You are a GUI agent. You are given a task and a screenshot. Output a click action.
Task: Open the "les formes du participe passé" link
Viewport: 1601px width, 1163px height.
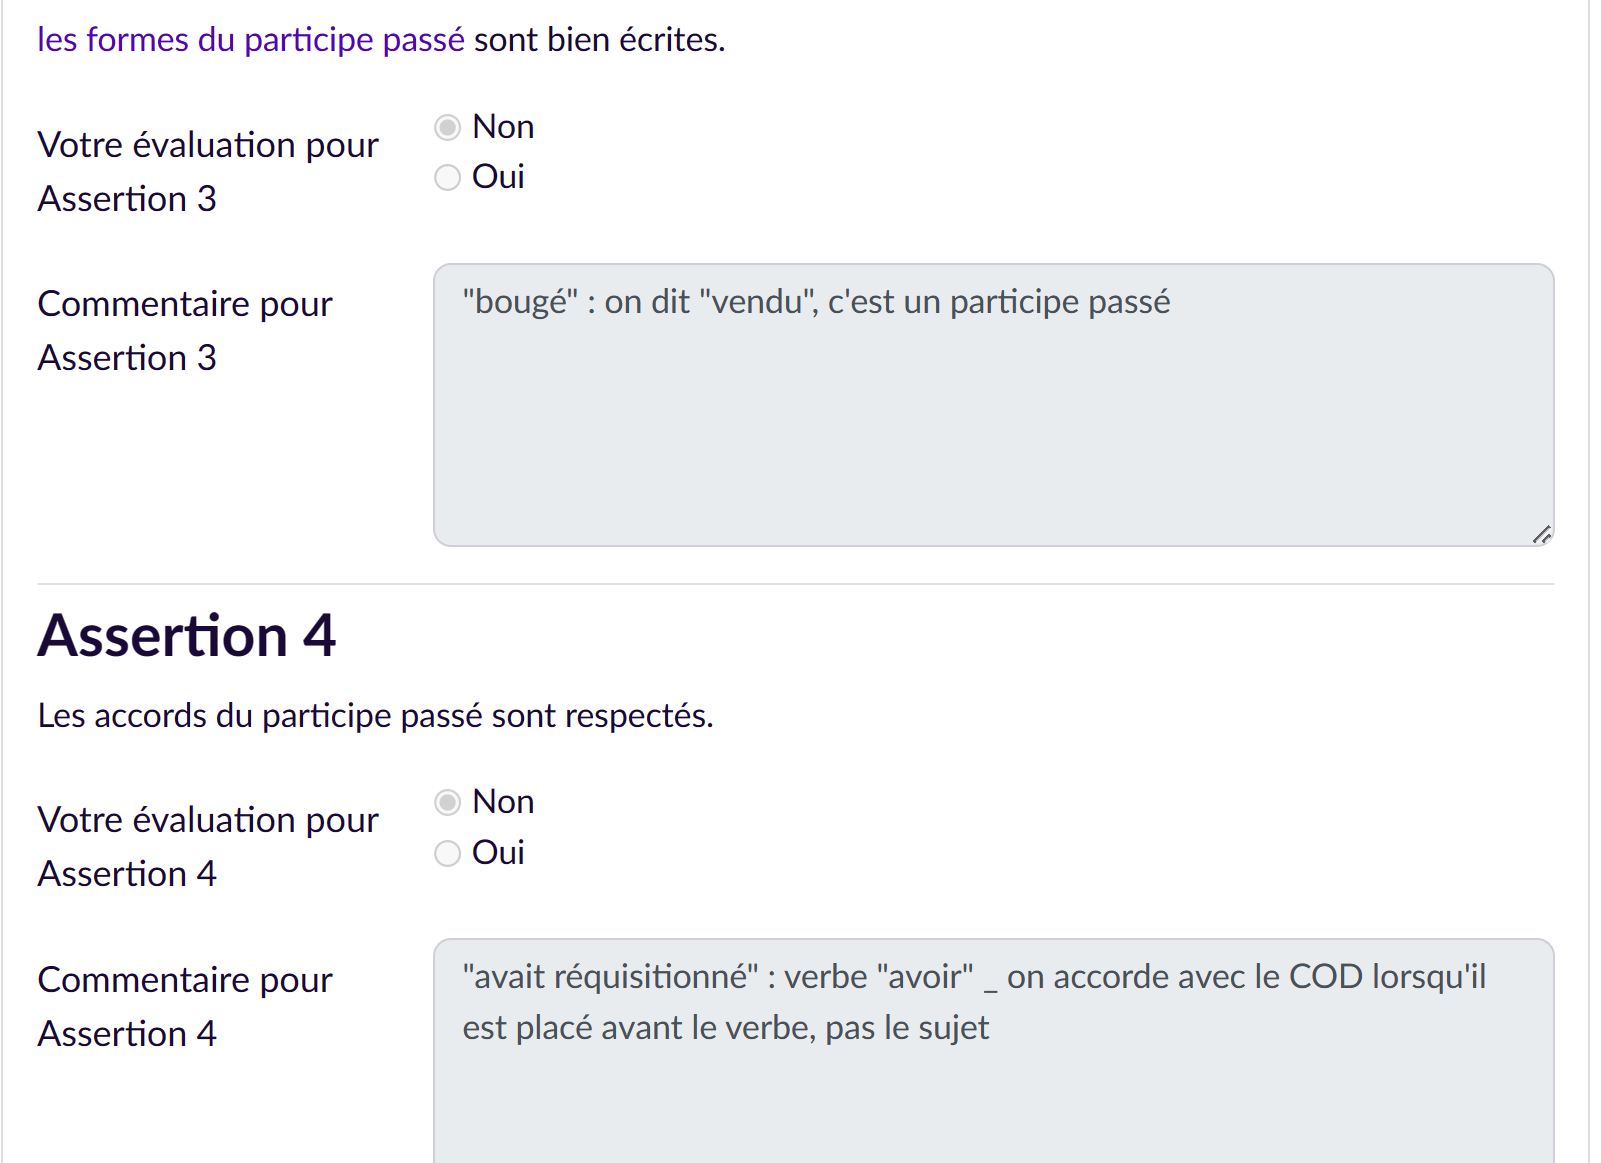[x=250, y=40]
